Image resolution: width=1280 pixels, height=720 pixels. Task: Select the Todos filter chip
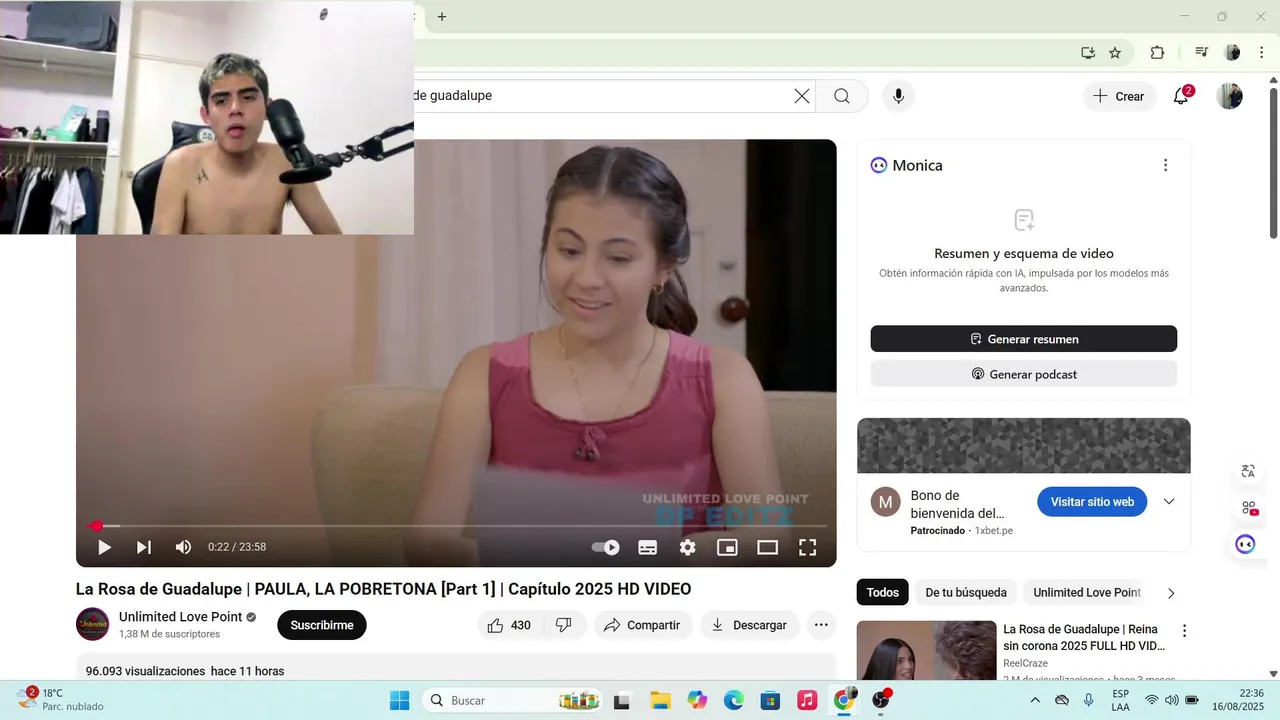click(x=882, y=592)
